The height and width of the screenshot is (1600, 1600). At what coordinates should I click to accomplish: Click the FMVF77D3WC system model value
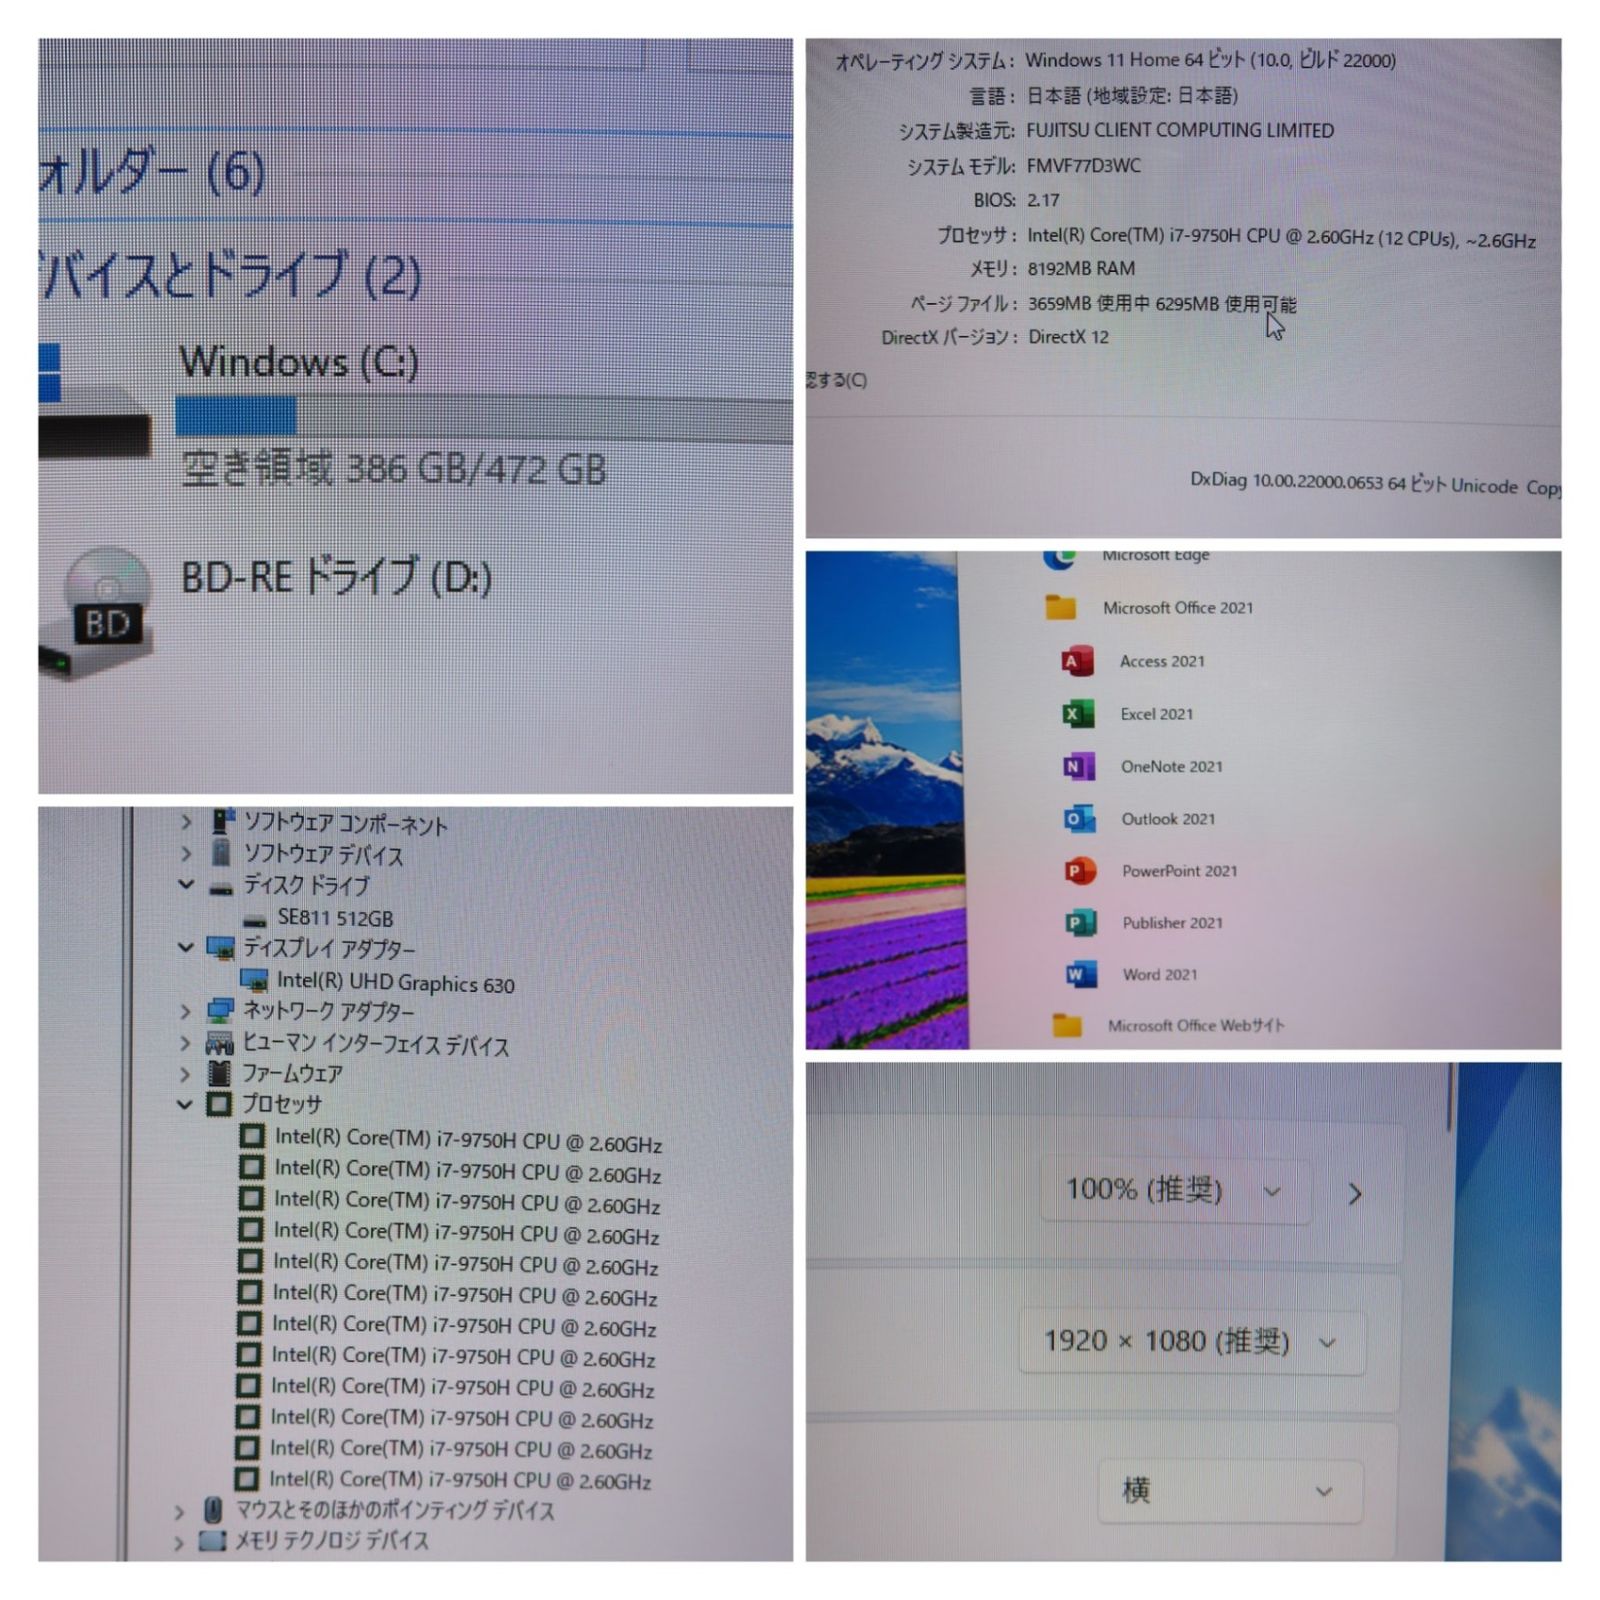[1083, 165]
